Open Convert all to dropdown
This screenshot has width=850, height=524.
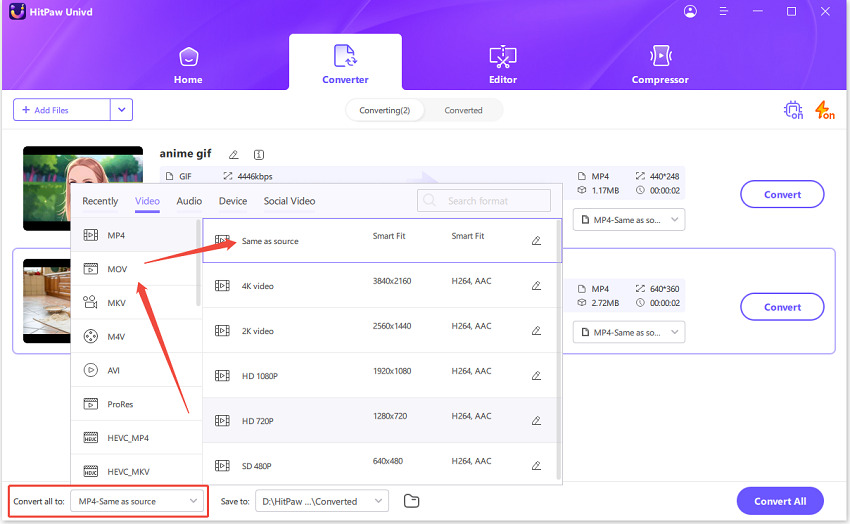[137, 501]
